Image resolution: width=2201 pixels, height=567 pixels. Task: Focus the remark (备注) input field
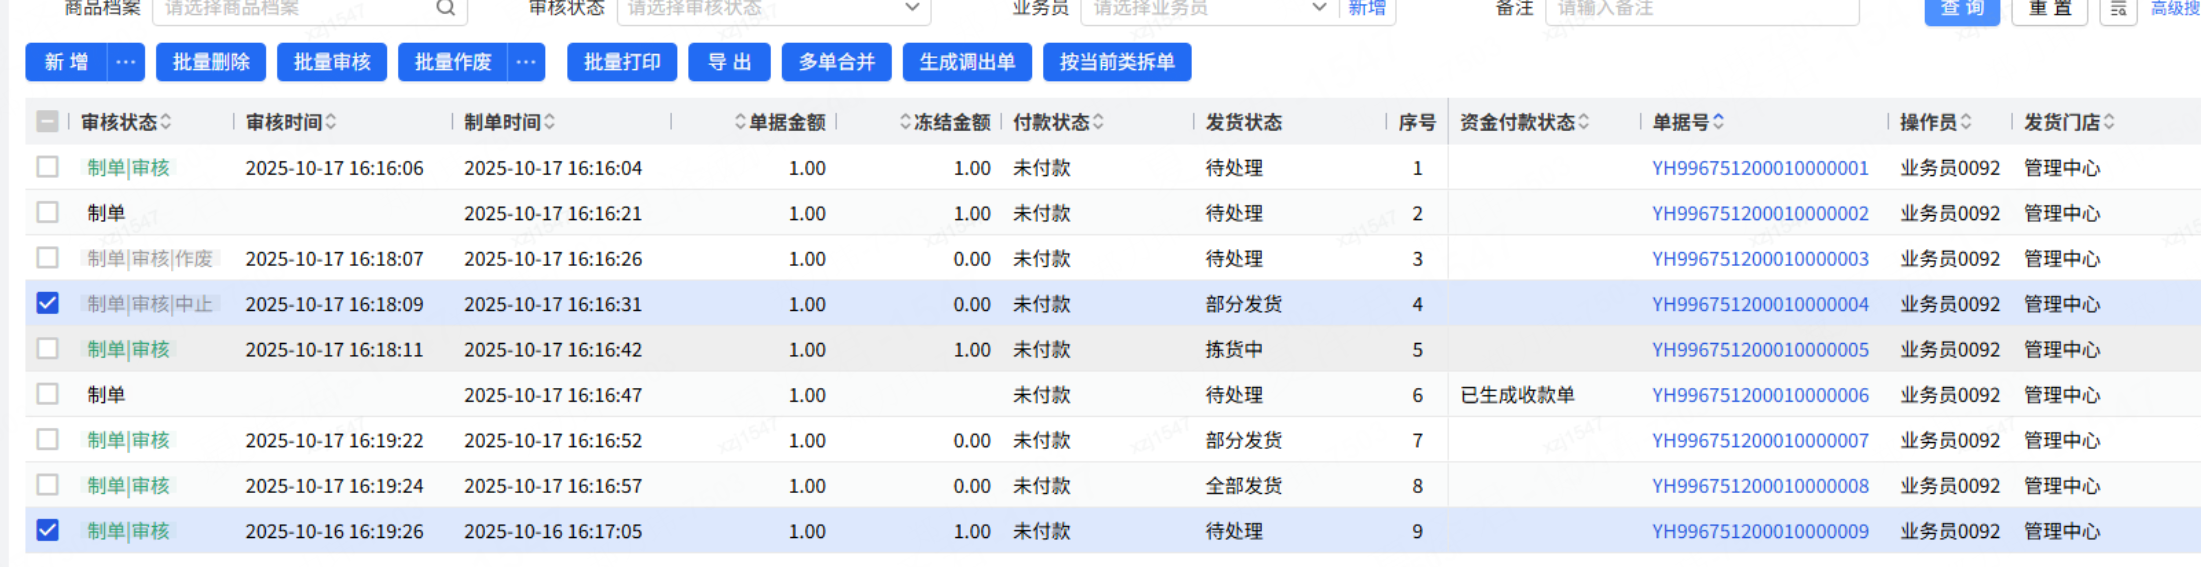(x=1702, y=9)
